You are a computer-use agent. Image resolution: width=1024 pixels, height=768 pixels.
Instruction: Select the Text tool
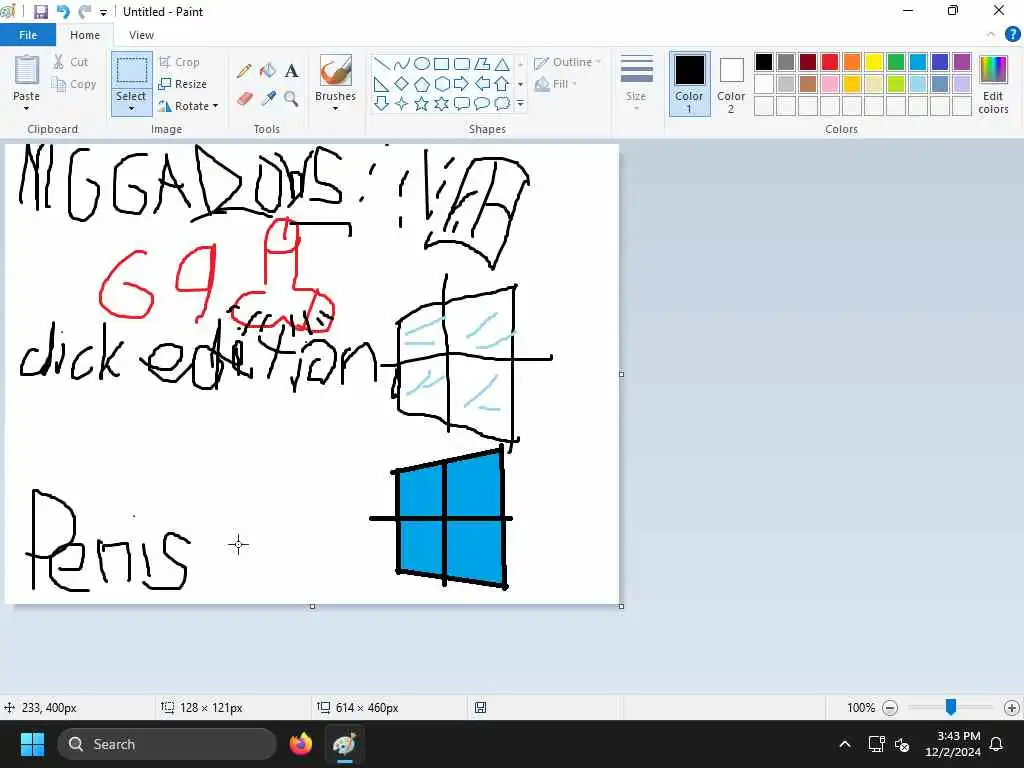[291, 71]
